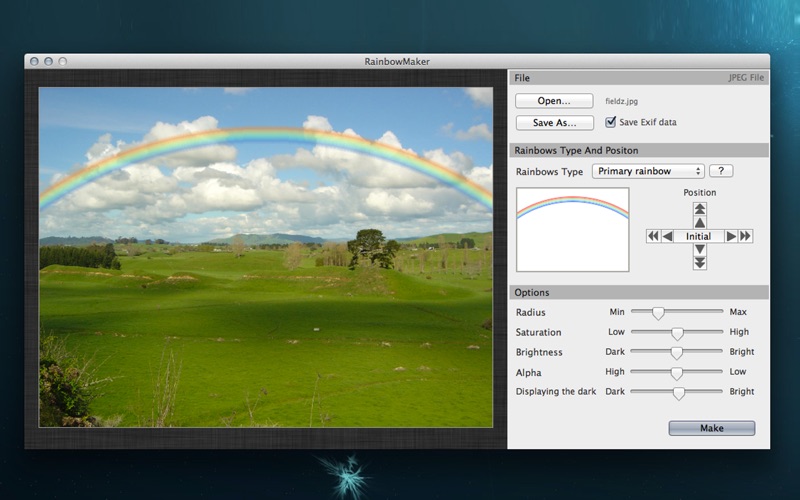Move rainbow left fast with double left arrow
This screenshot has height=500, width=800.
click(653, 236)
